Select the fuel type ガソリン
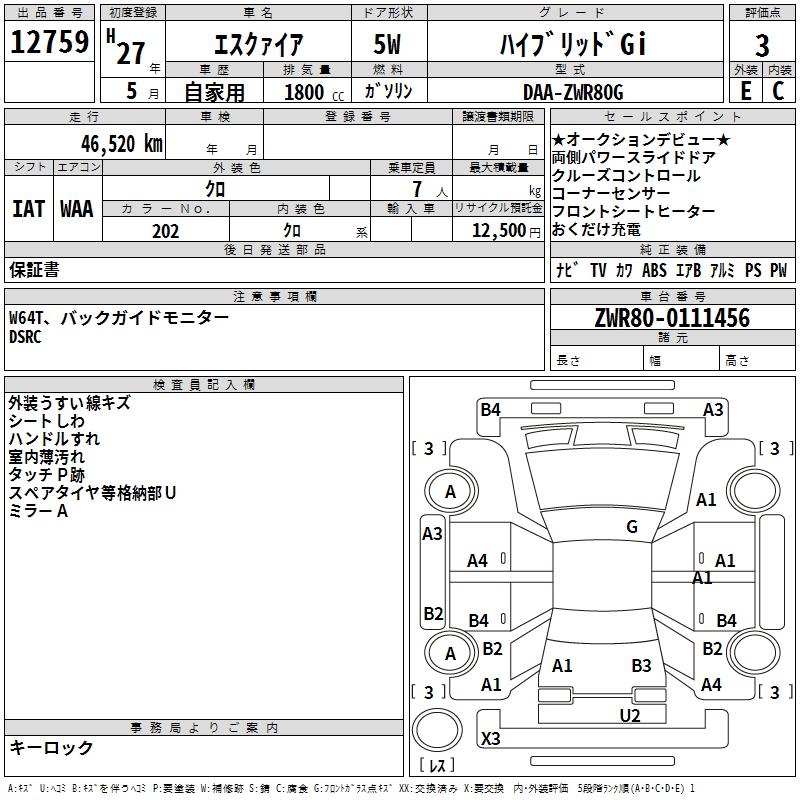Viewport: 800px width, 800px height. [388, 91]
